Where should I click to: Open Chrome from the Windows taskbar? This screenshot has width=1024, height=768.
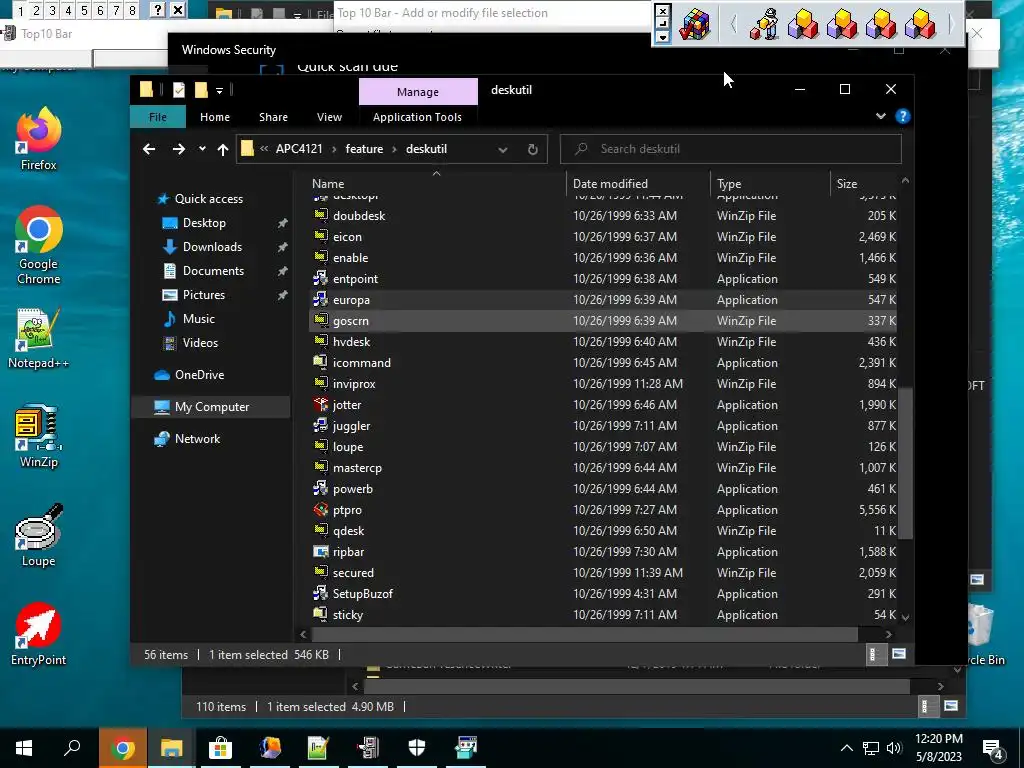tap(122, 748)
